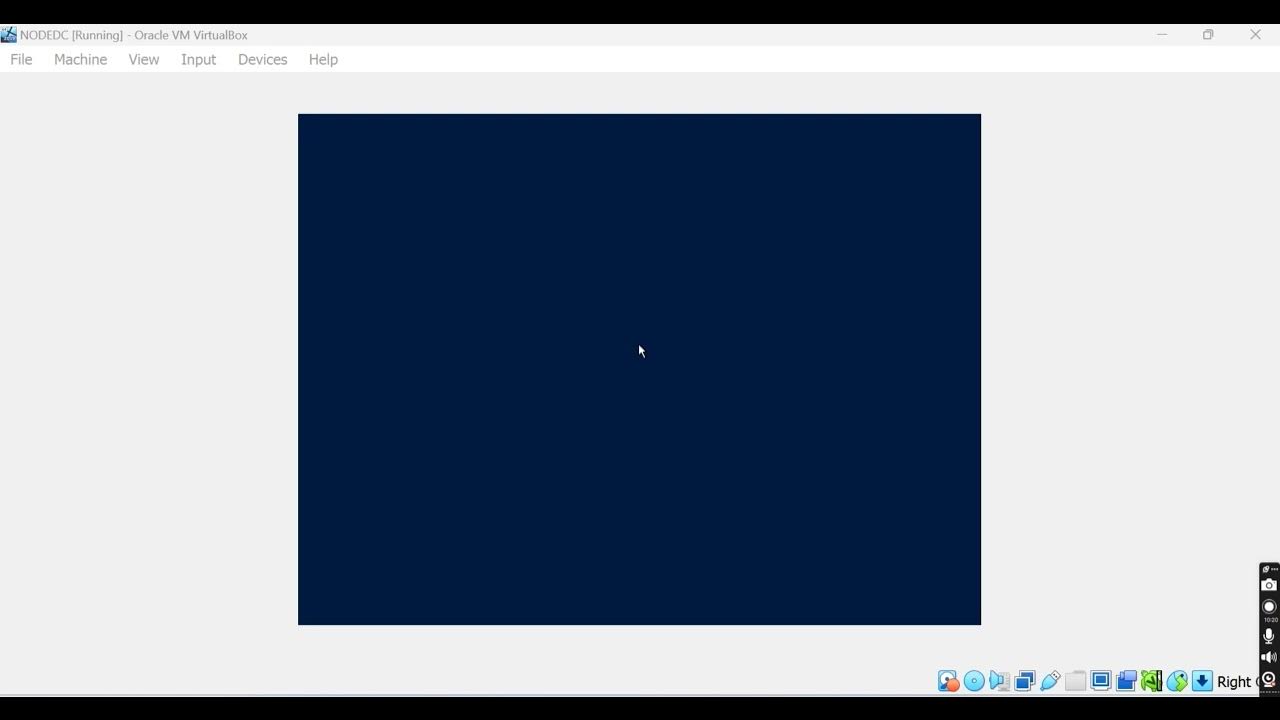Click the green CPU virtualization status icon
Image resolution: width=1280 pixels, height=720 pixels.
pyautogui.click(x=1151, y=682)
